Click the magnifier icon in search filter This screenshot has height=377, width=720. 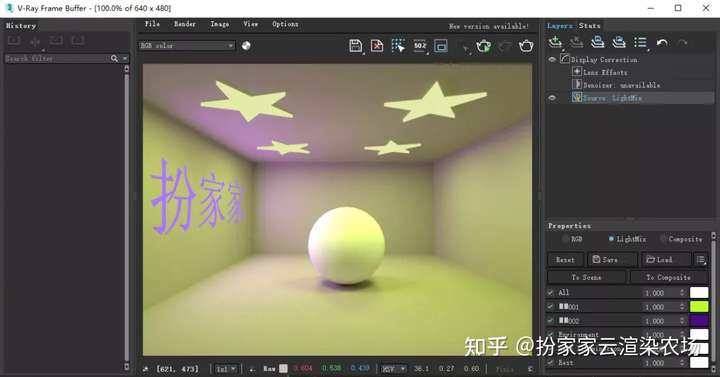click(114, 58)
